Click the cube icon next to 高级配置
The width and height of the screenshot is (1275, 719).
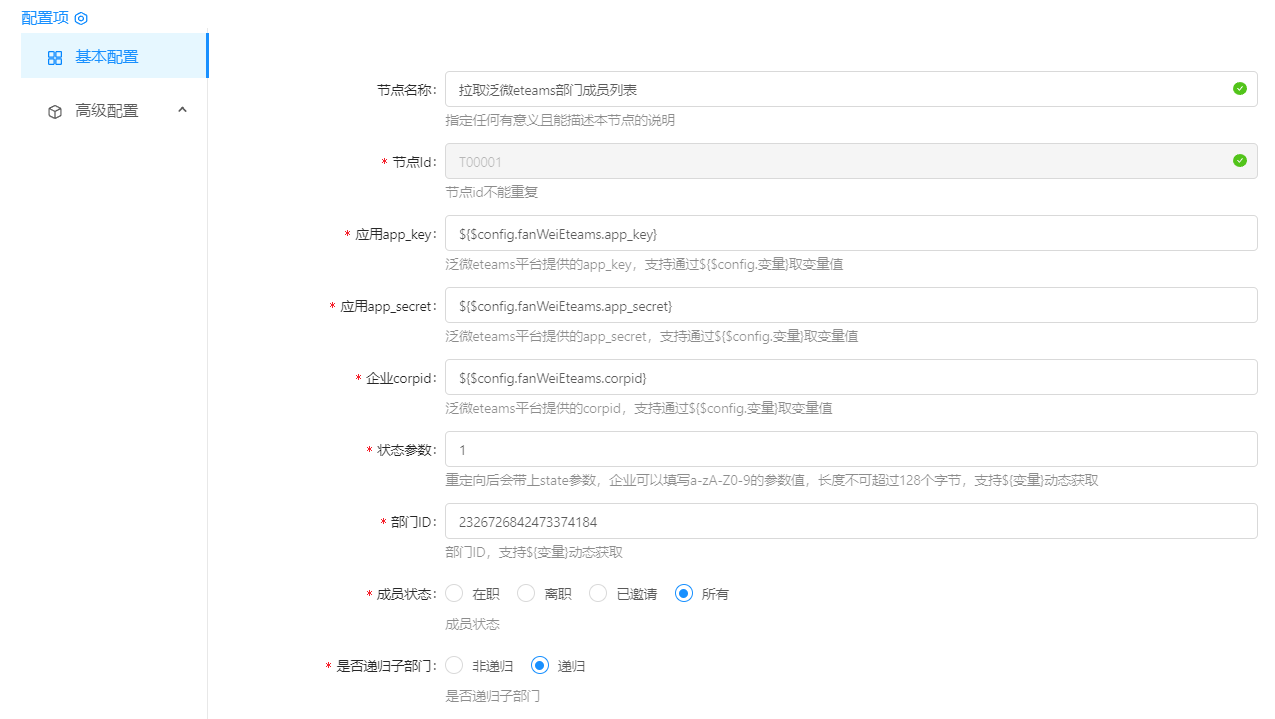tap(55, 112)
